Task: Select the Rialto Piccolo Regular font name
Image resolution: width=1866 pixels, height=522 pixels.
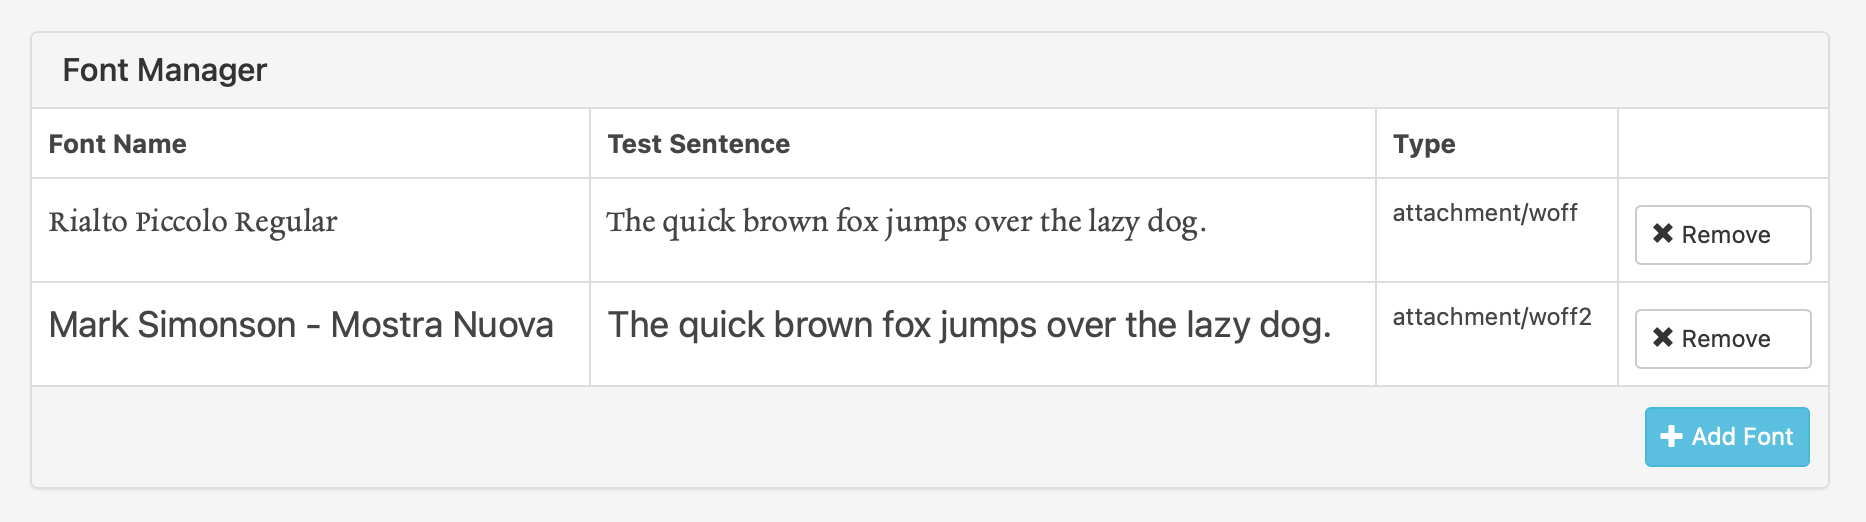Action: (193, 221)
